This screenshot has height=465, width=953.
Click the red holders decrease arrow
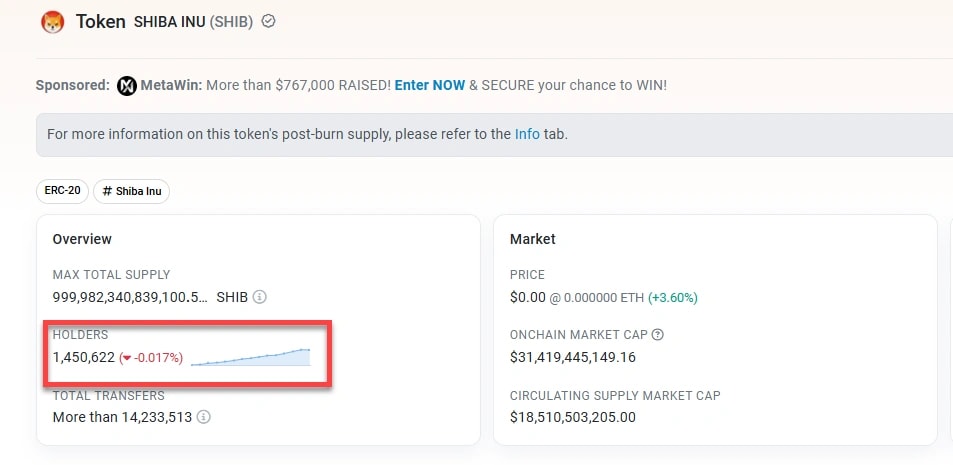click(x=125, y=358)
